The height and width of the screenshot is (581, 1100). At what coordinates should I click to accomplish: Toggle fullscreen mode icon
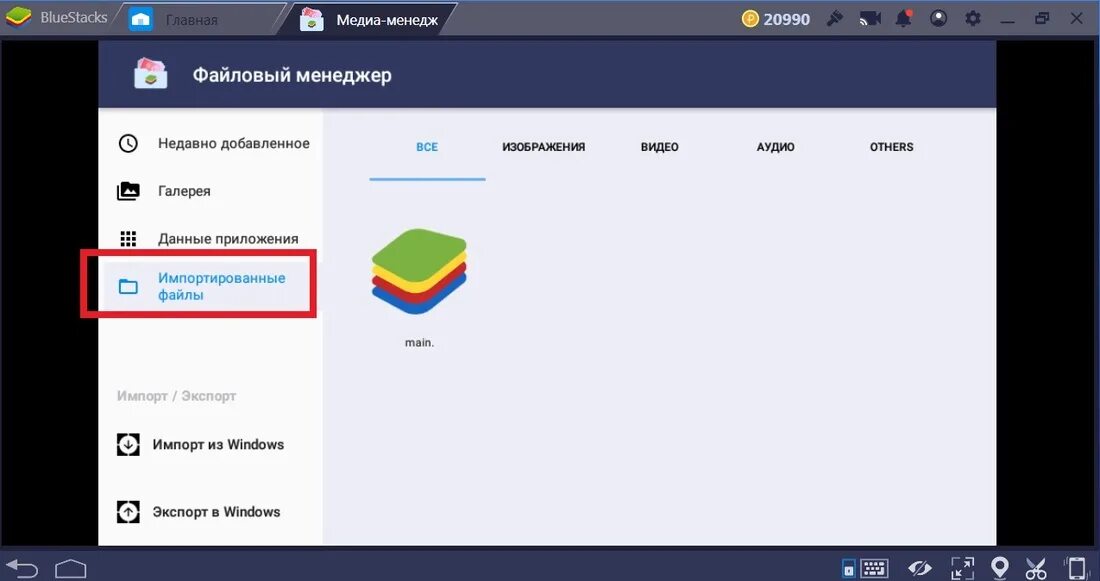[x=962, y=567]
